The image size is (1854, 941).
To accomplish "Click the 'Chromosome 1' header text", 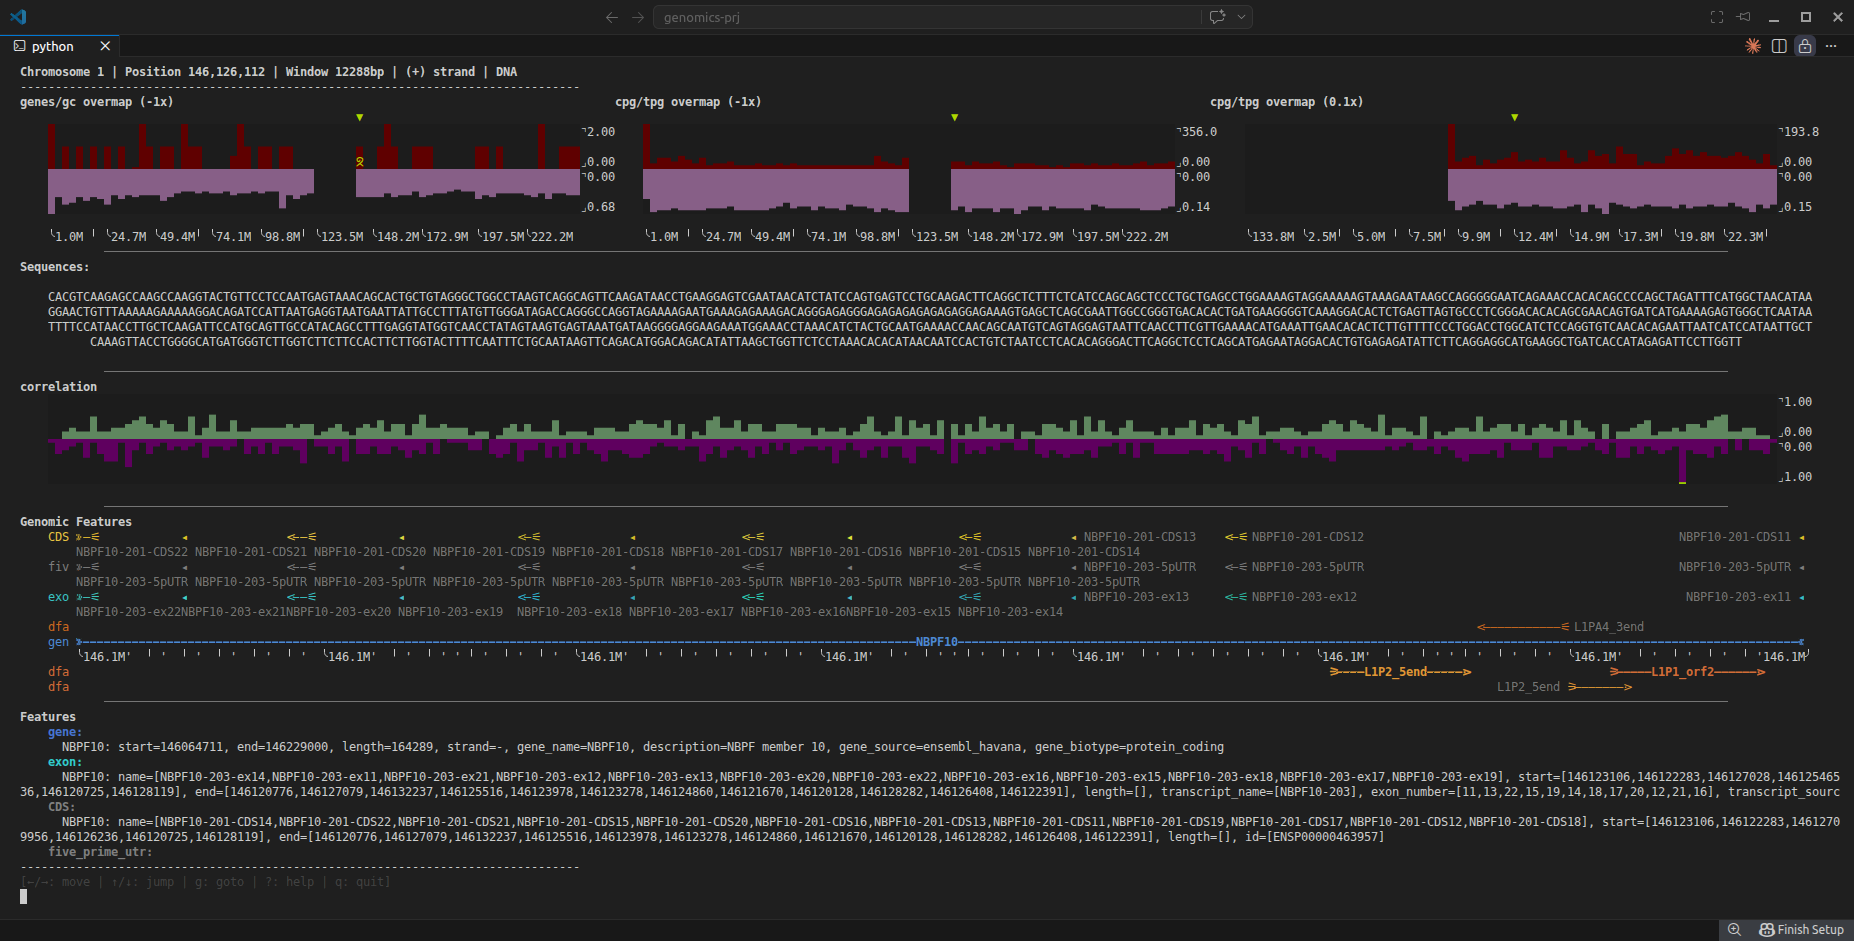I will point(62,72).
